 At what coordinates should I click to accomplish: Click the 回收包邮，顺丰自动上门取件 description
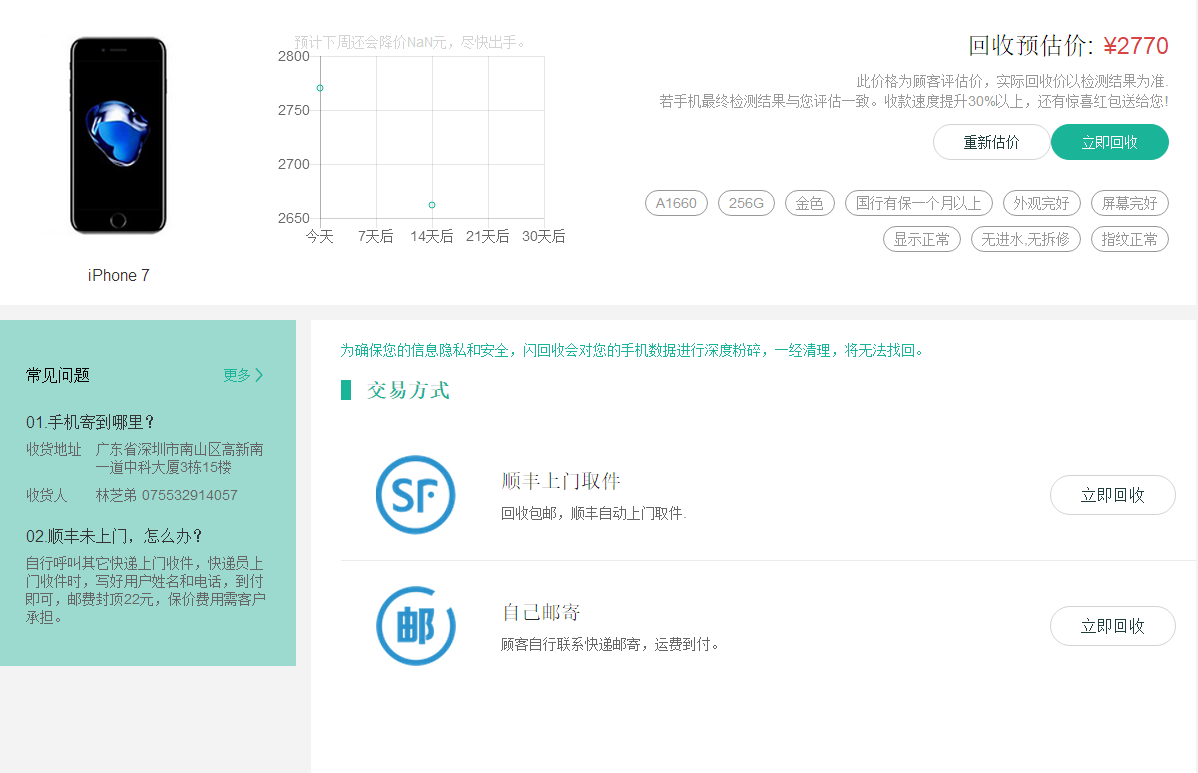pyautogui.click(x=594, y=513)
